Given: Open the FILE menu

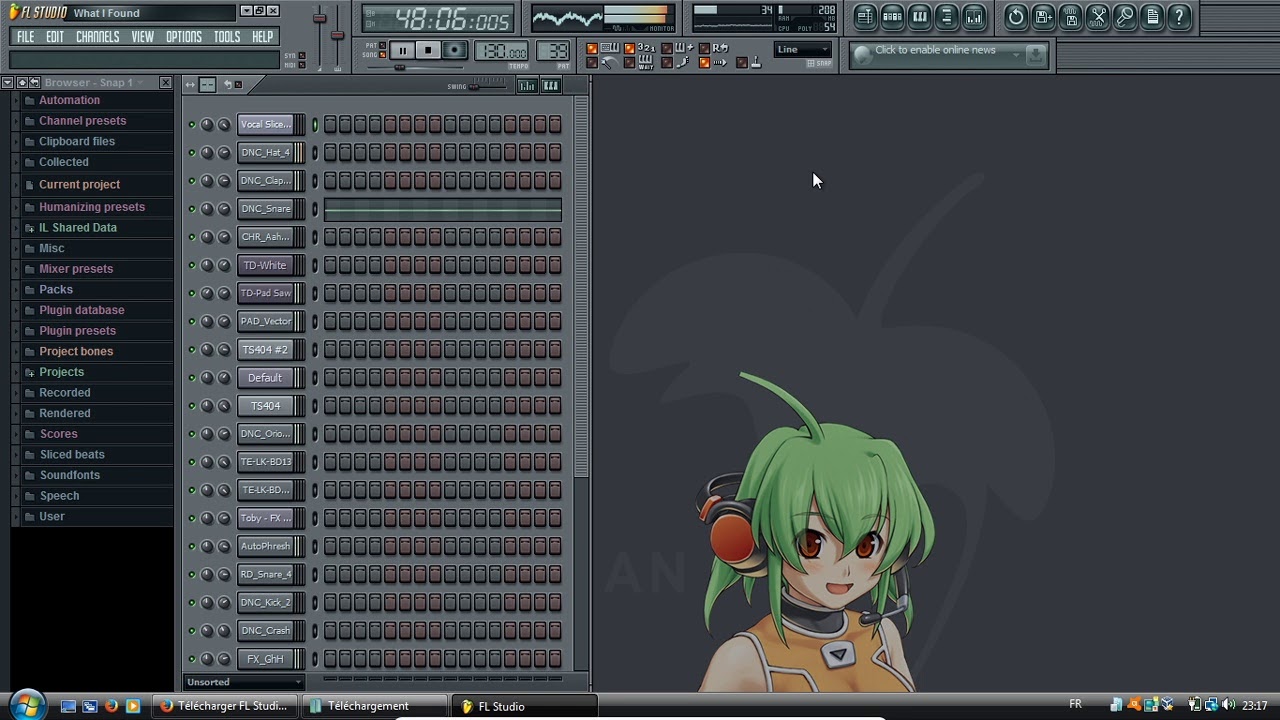Looking at the screenshot, I should 25,37.
